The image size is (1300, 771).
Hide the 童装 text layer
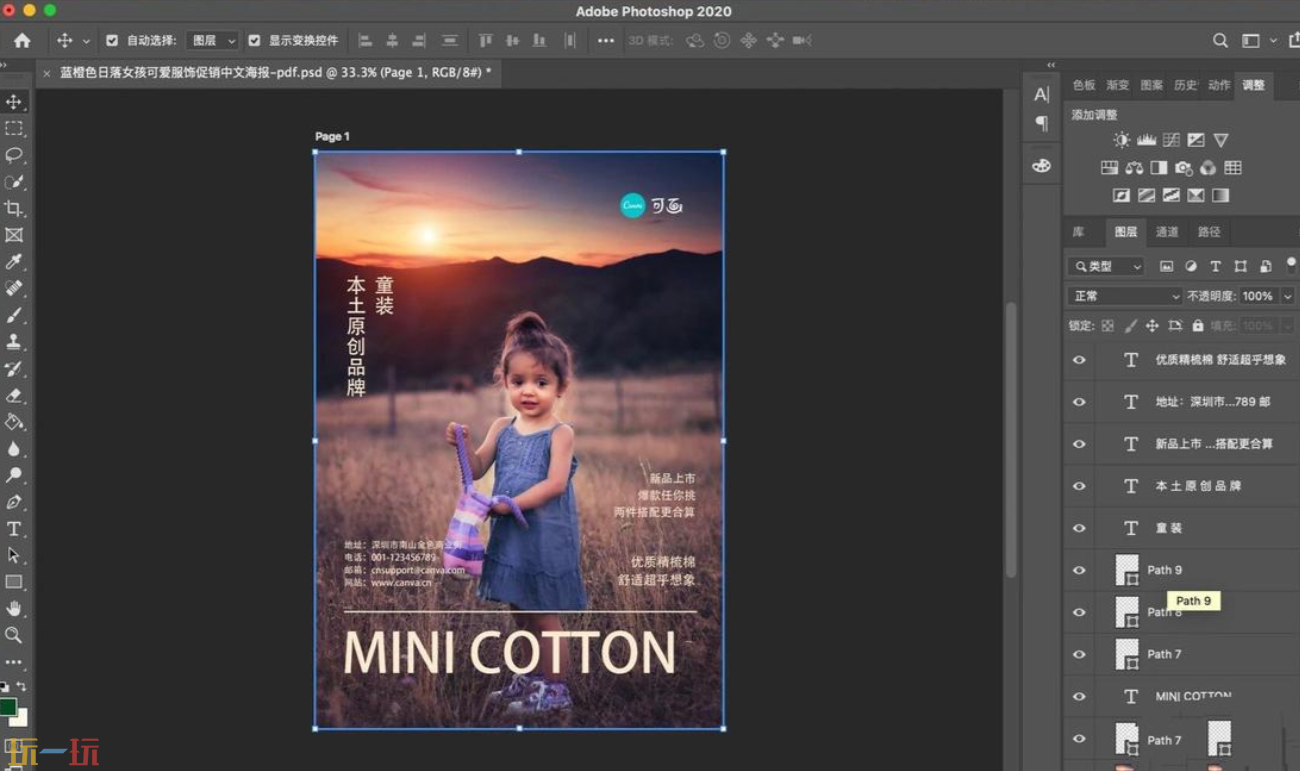click(x=1079, y=528)
